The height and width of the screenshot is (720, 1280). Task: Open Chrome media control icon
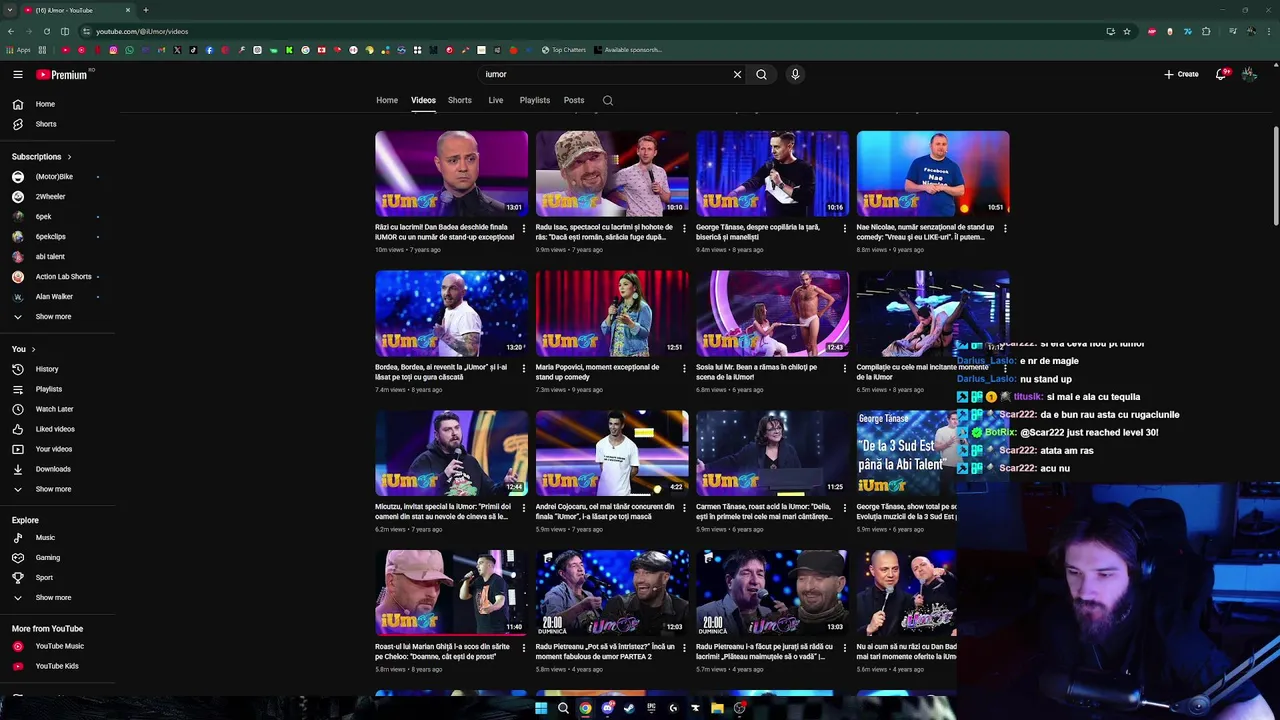(1231, 31)
